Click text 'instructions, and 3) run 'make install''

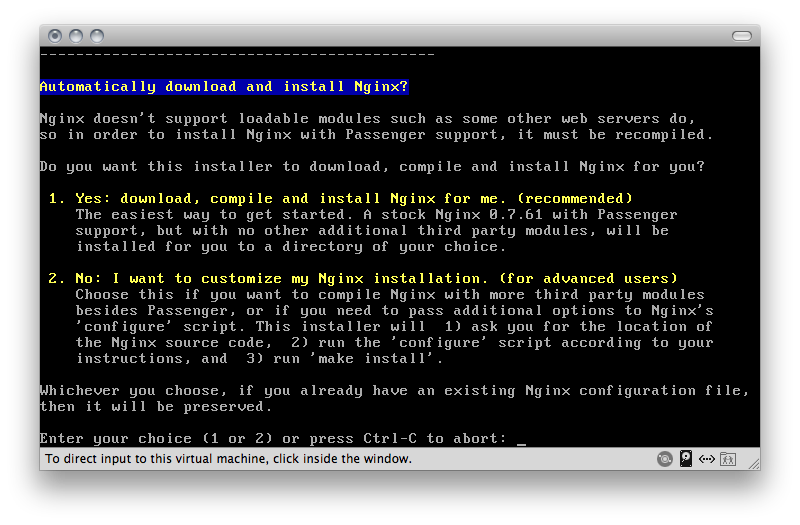click(259, 359)
